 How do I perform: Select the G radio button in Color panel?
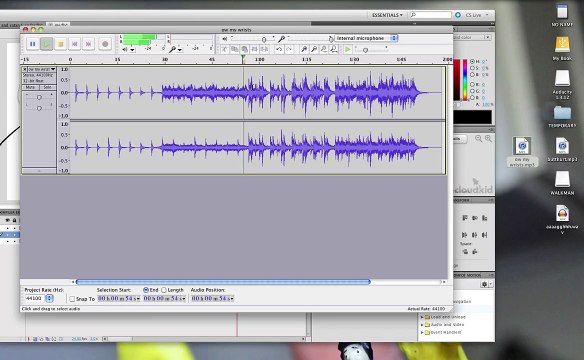coord(472,91)
